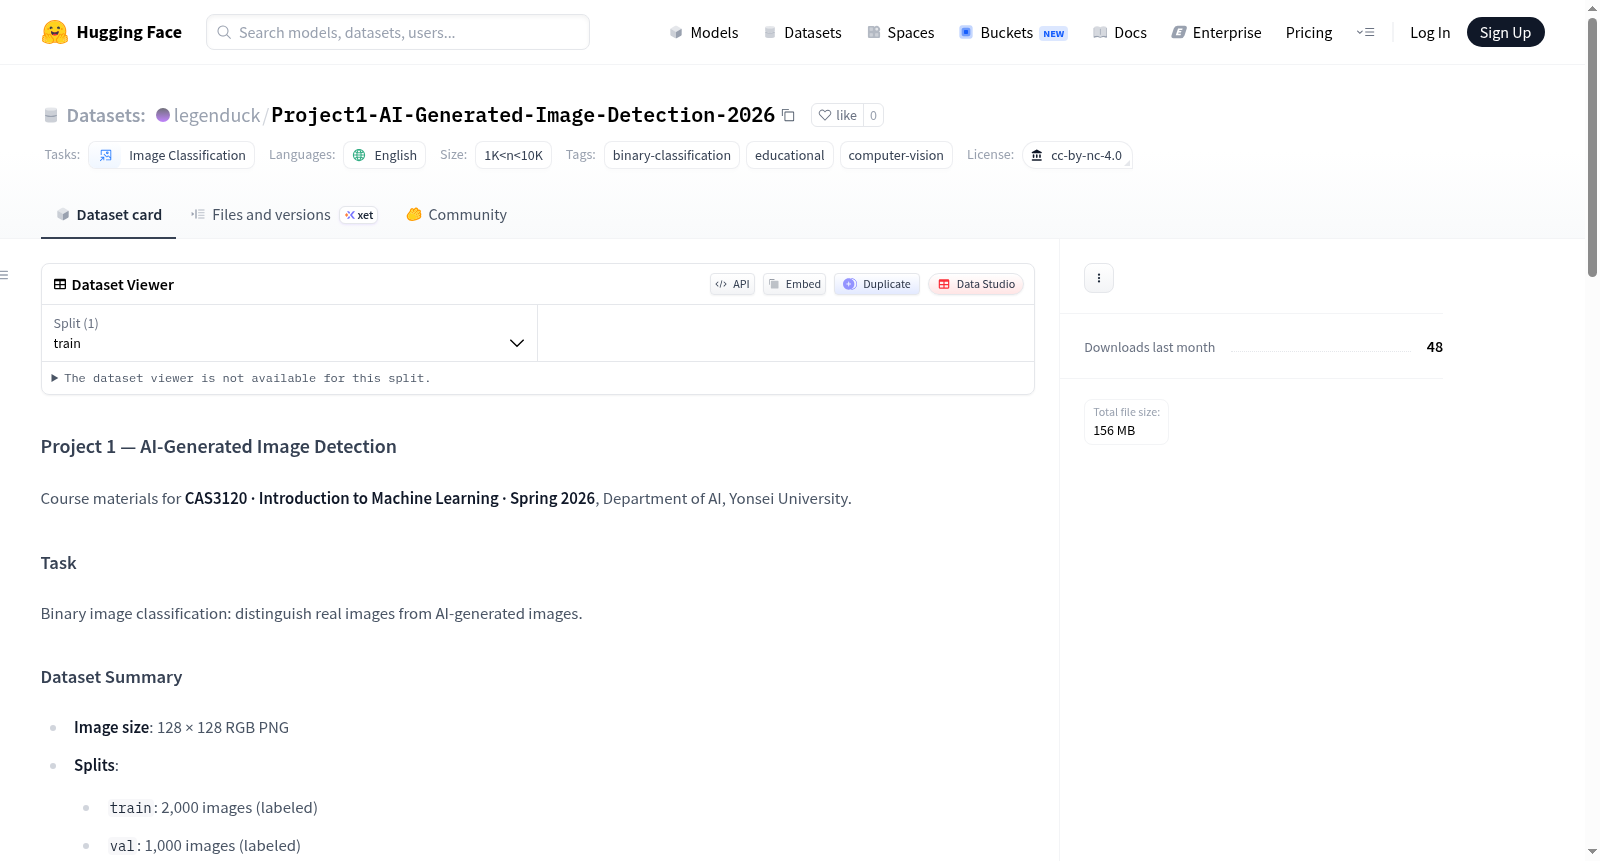Viewport: 1600px width, 861px height.
Task: Click the Project1-AI-Generated-Image-Detection-2026 title
Action: pyautogui.click(x=523, y=115)
